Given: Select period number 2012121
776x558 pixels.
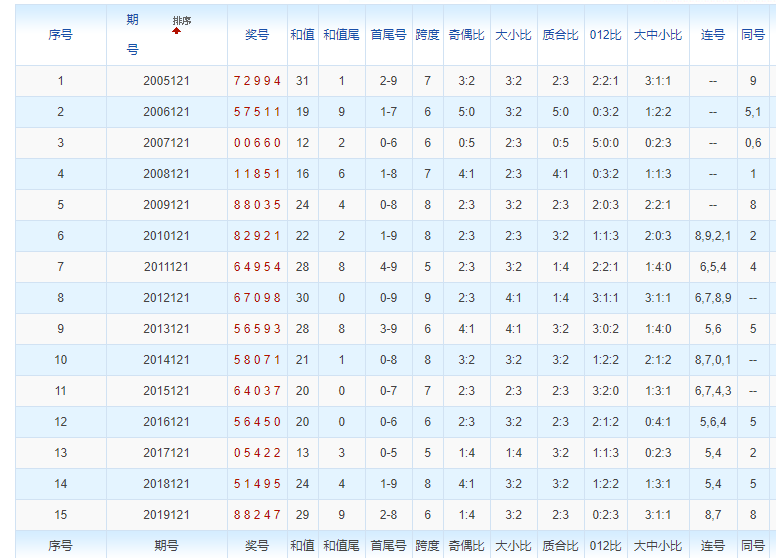Looking at the screenshot, I should pyautogui.click(x=166, y=298).
